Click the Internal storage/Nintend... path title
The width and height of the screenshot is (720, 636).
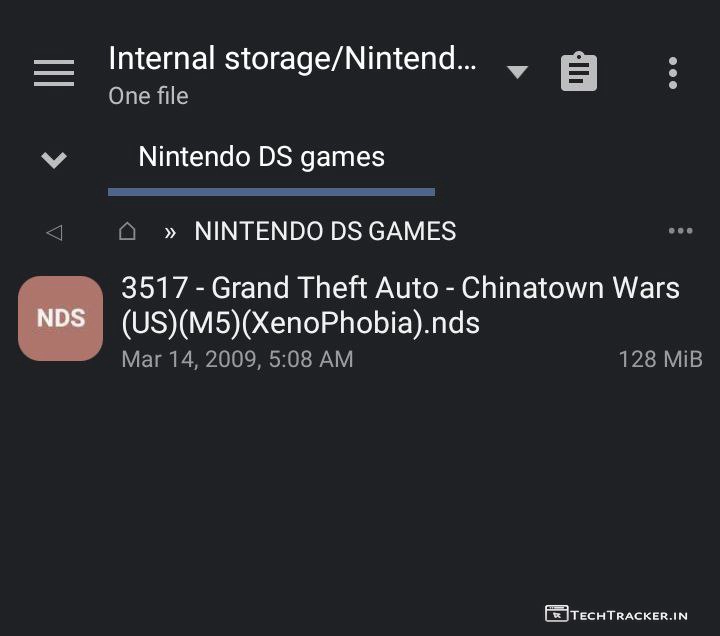(292, 59)
